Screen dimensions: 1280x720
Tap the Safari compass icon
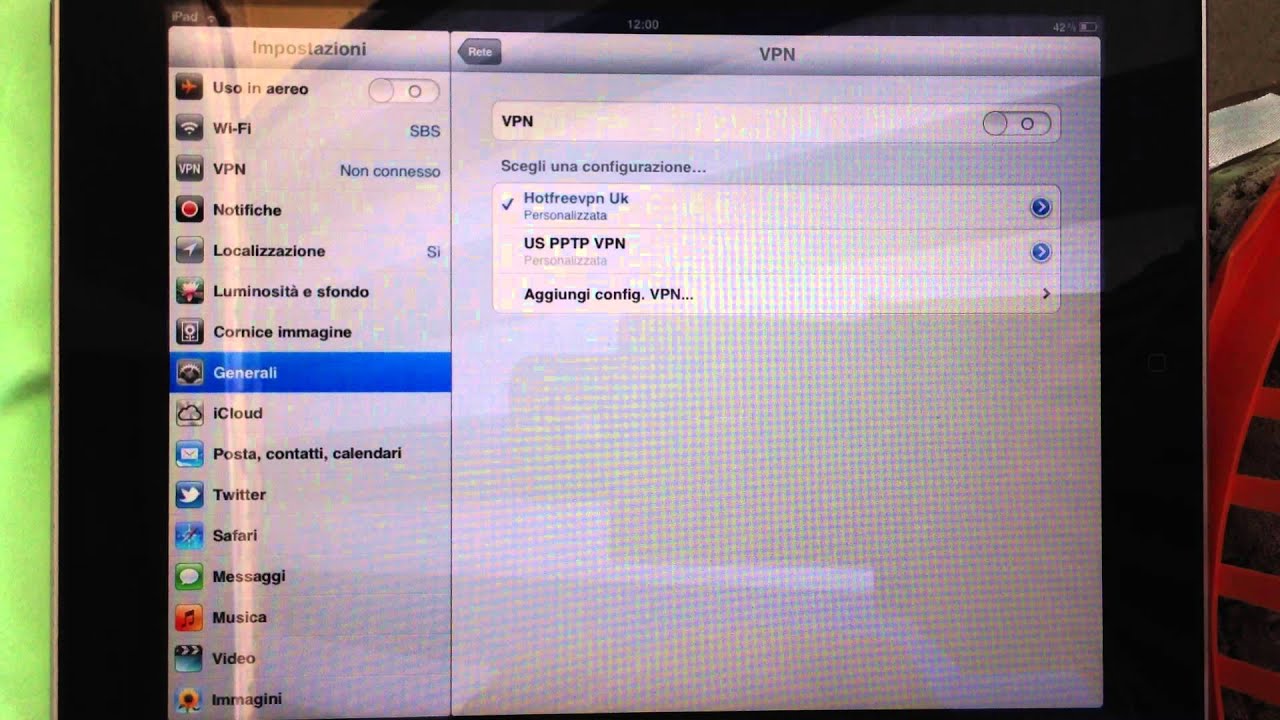[x=189, y=536]
